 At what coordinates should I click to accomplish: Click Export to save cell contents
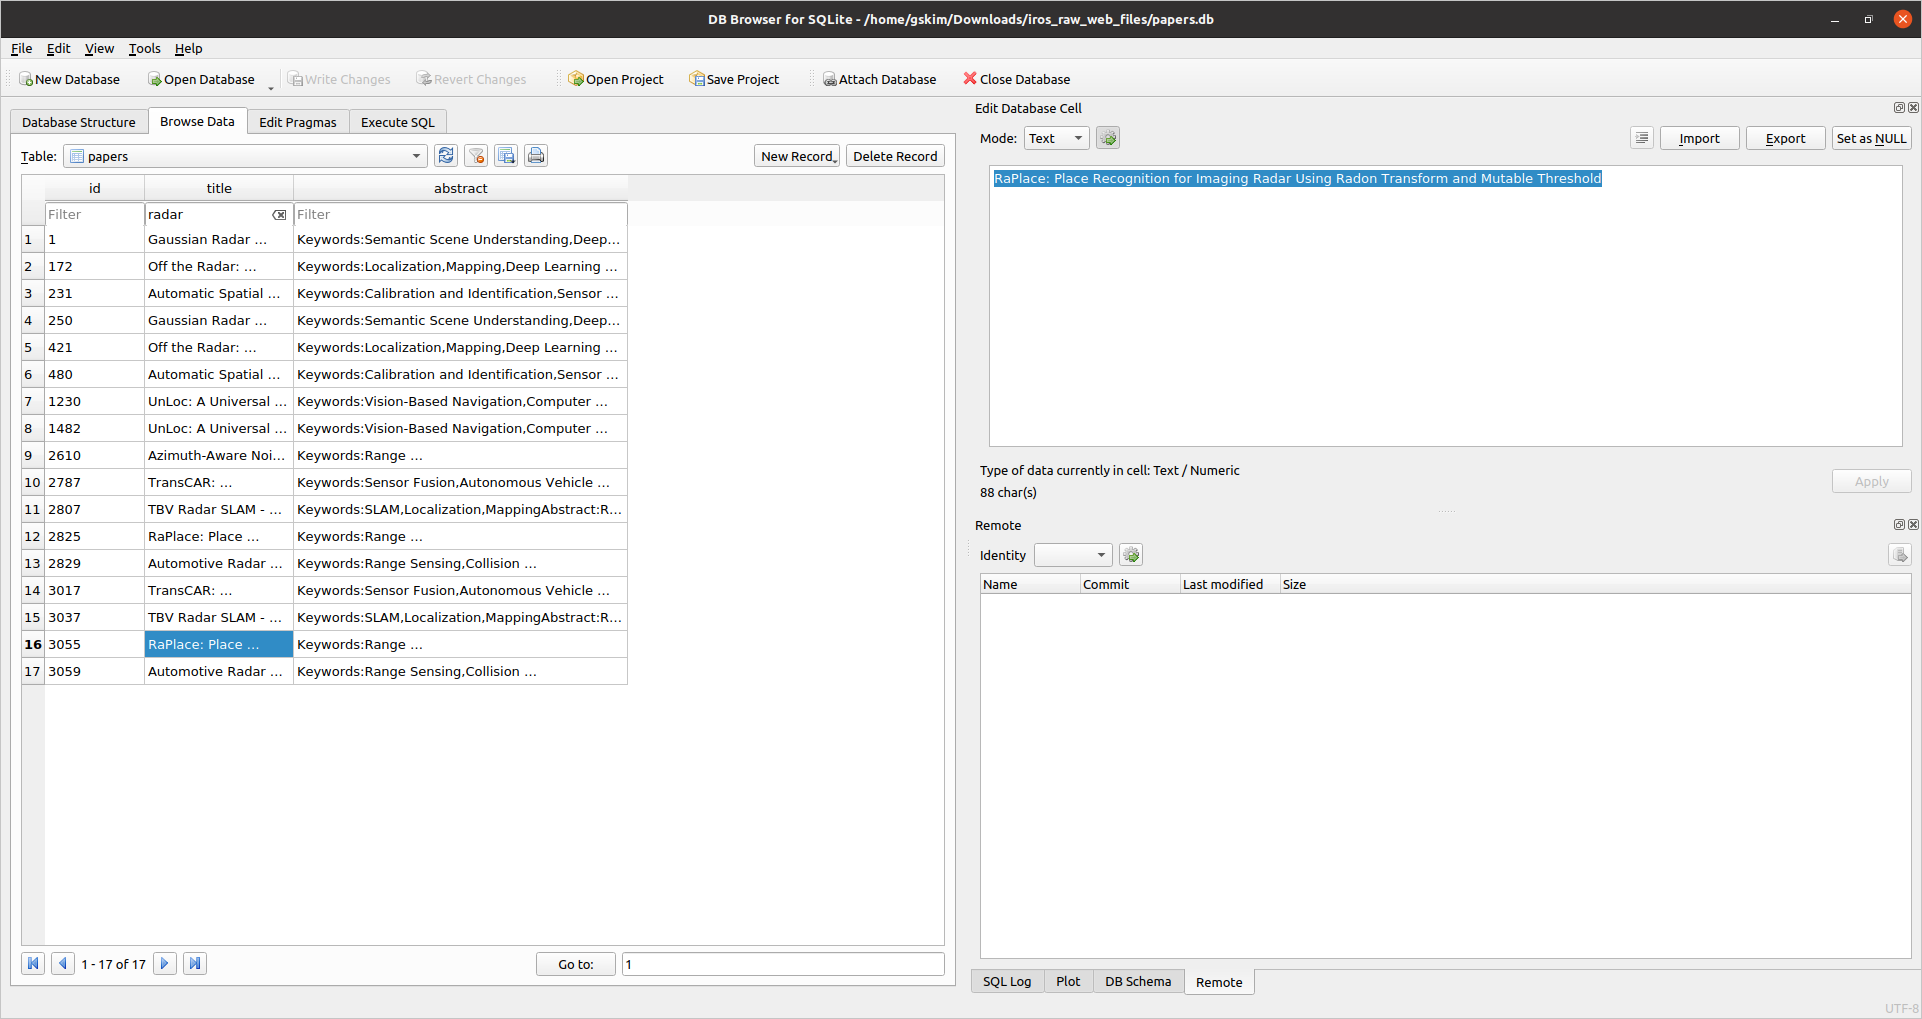[x=1785, y=137]
